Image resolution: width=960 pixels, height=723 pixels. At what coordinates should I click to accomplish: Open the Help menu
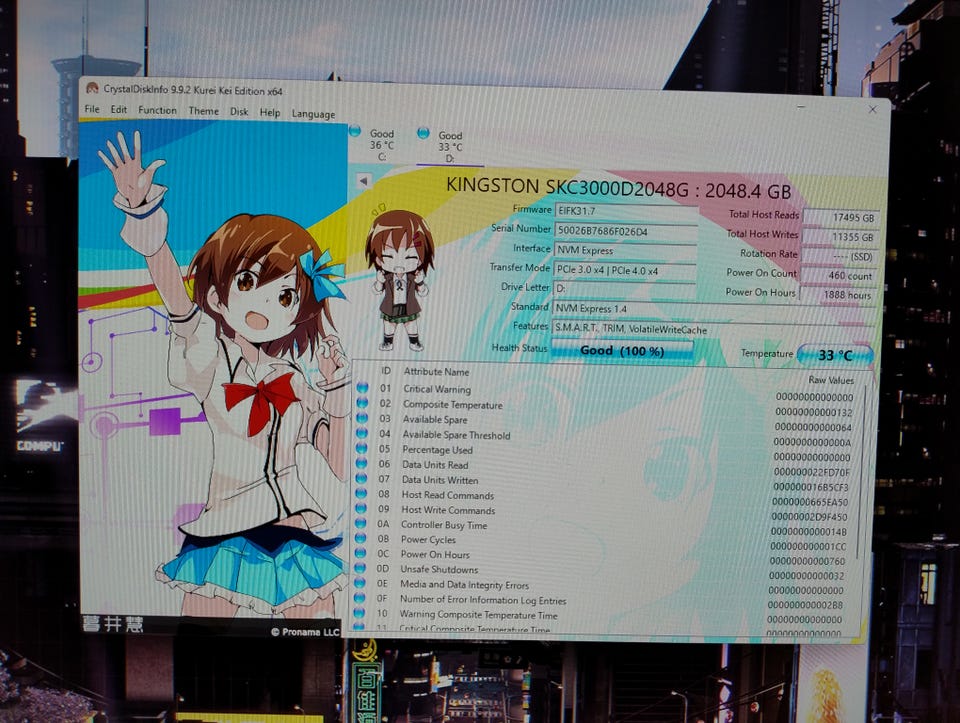(269, 112)
